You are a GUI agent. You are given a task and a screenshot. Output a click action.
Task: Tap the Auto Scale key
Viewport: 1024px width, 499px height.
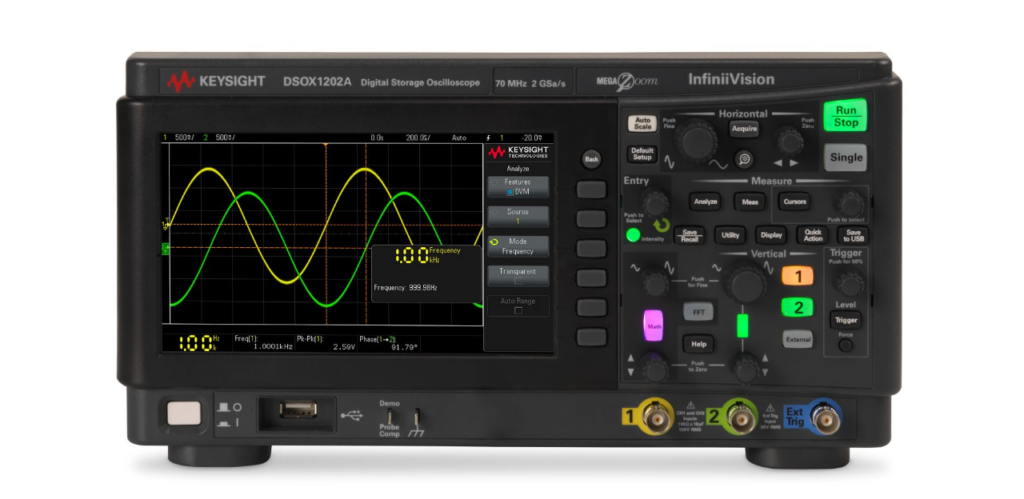[642, 123]
